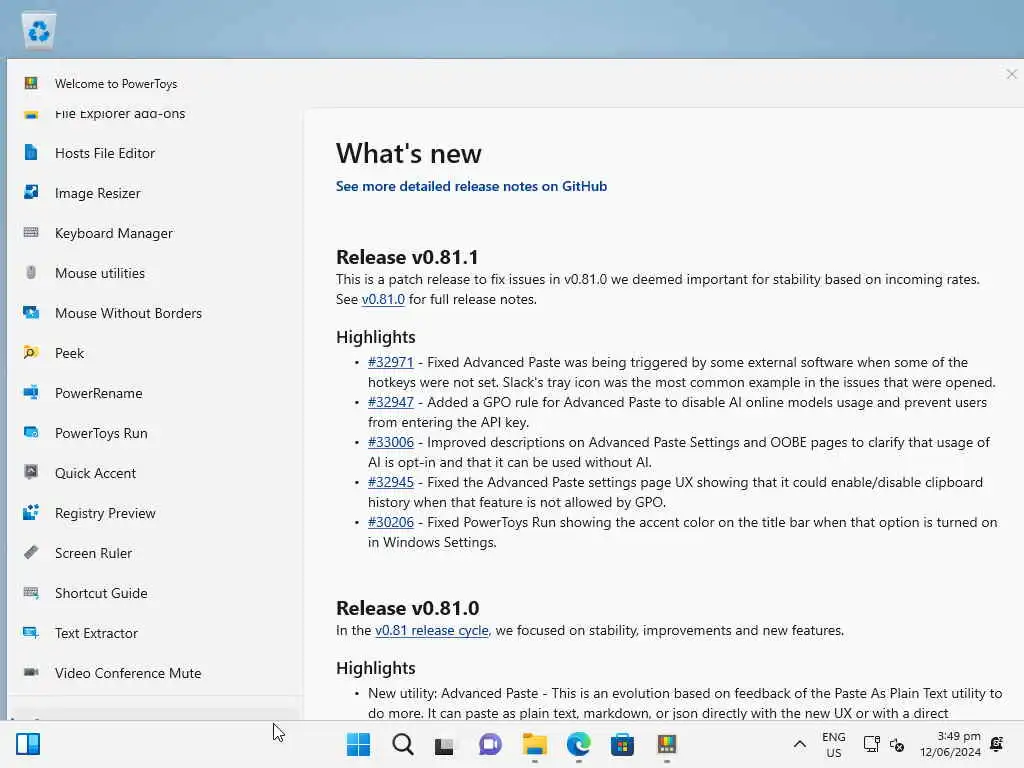This screenshot has height=768, width=1024.
Task: Open Task View on the taskbar
Action: tap(445, 744)
